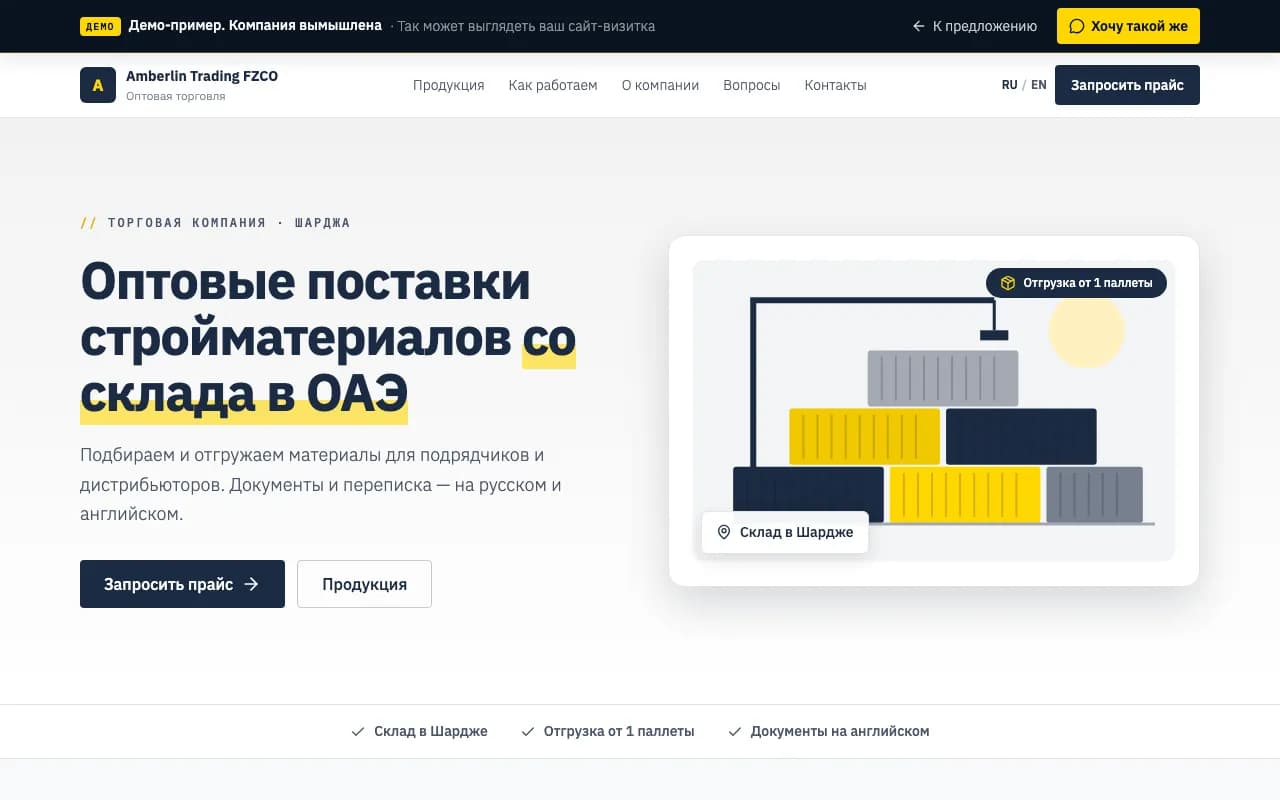This screenshot has width=1280, height=800.
Task: Click the arrow icon in hero 'Запросить прайс' button
Action: coord(251,584)
